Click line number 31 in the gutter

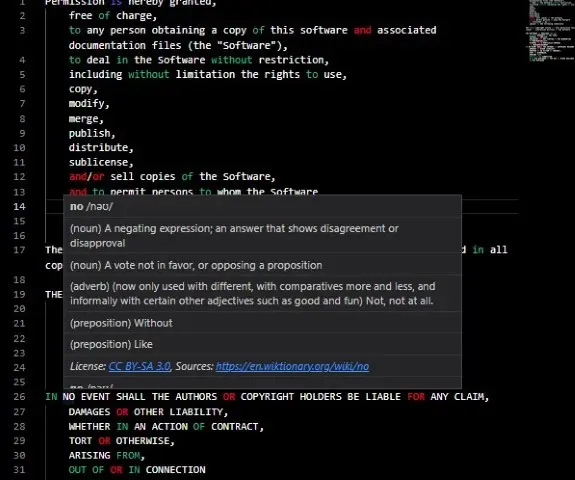[19, 470]
